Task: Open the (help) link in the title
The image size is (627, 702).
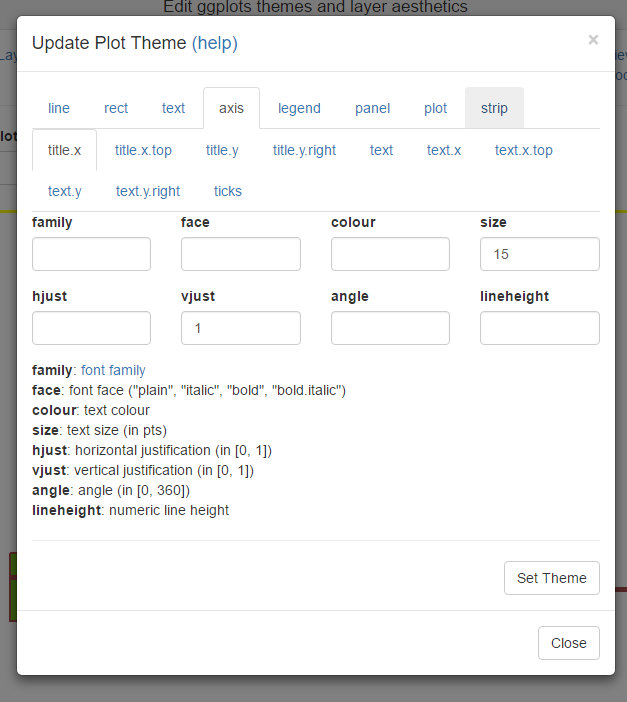Action: (215, 43)
